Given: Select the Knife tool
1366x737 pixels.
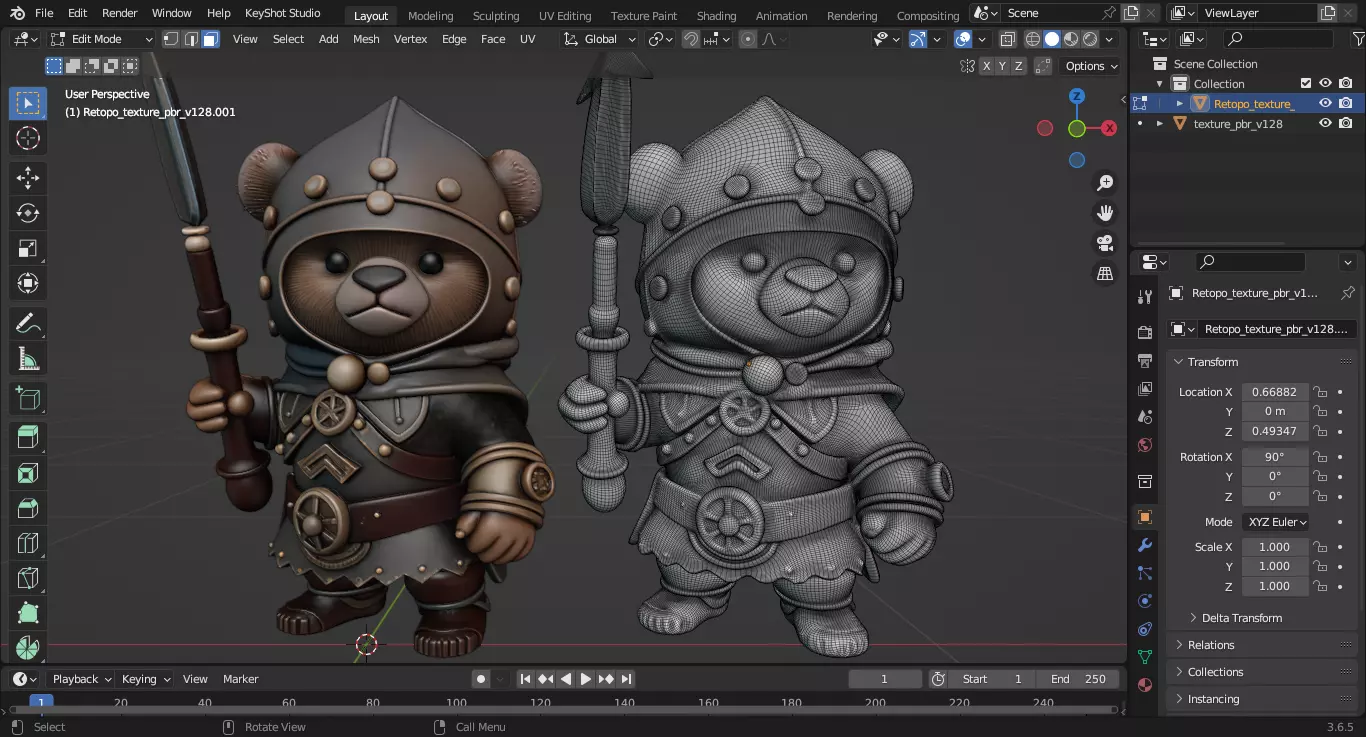Looking at the screenshot, I should 28,578.
